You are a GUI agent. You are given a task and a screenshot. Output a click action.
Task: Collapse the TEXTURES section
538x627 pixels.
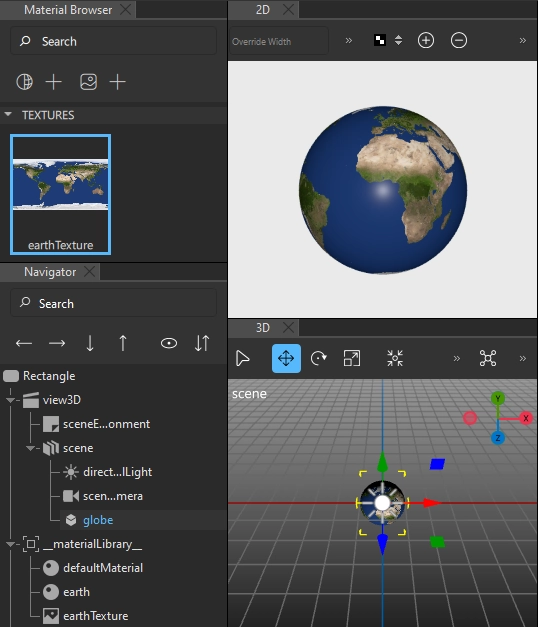coord(8,115)
